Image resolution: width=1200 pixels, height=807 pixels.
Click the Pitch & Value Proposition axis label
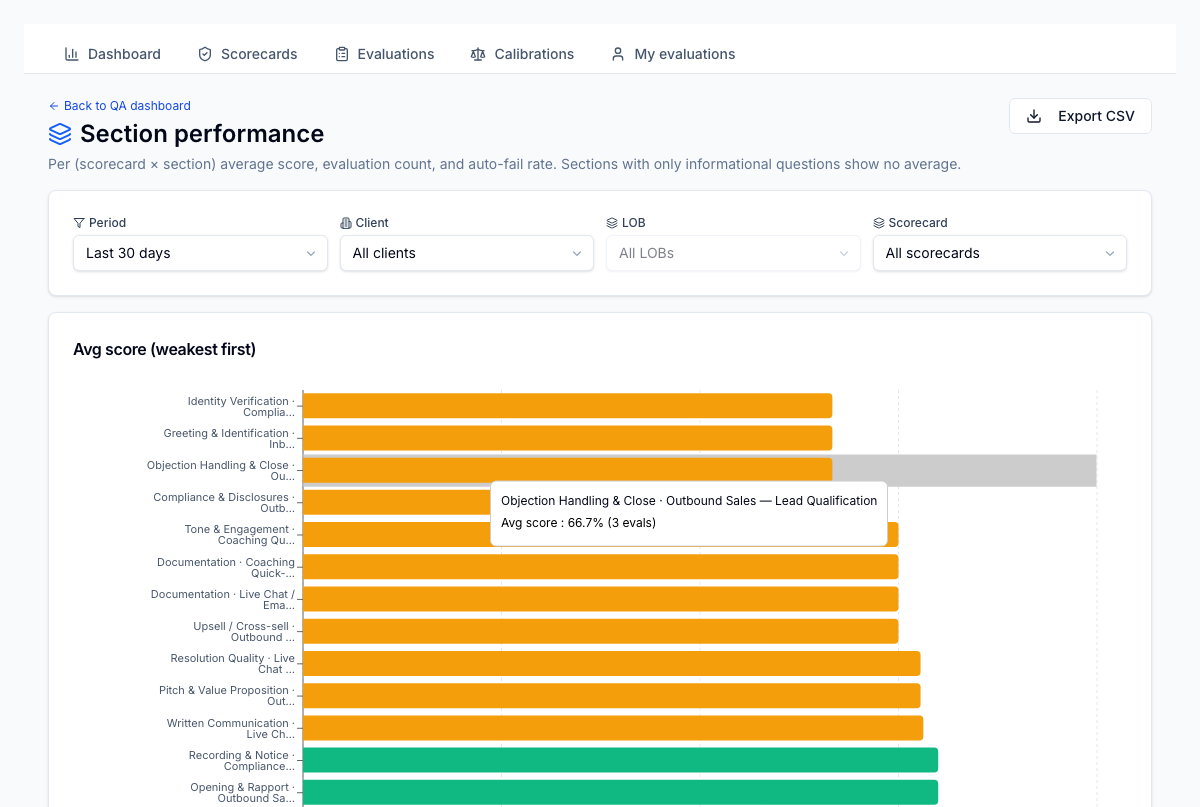[x=227, y=697]
